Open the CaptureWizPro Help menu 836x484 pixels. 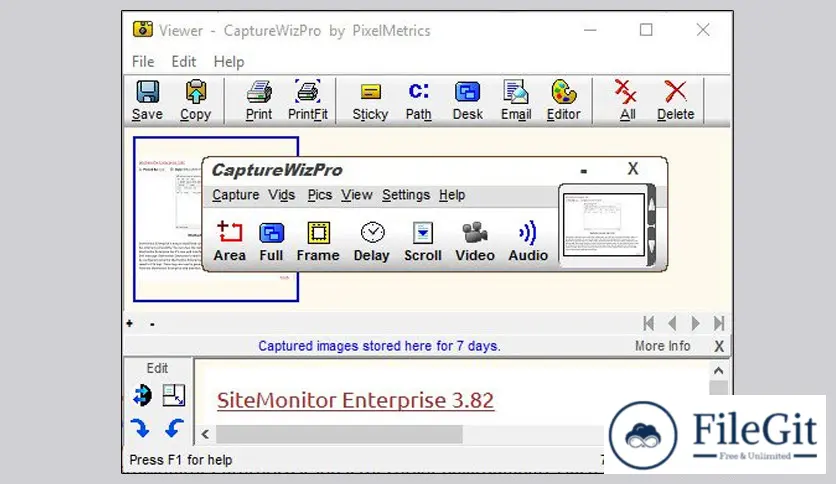tap(452, 195)
